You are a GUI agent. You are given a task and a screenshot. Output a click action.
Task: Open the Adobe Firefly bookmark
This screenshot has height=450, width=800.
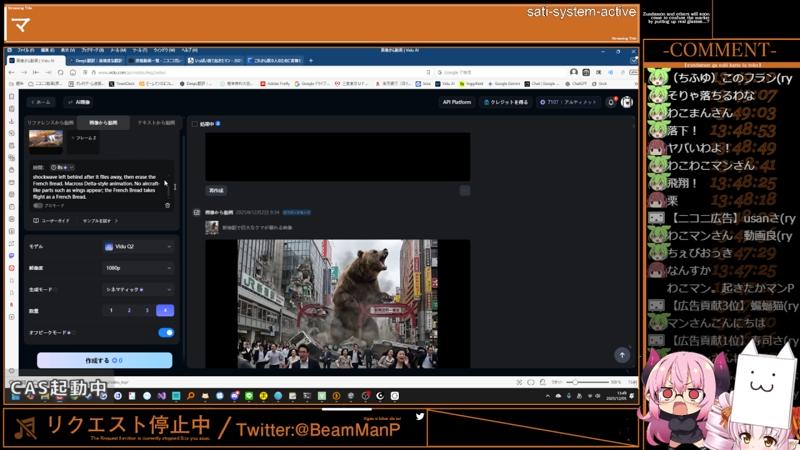275,84
